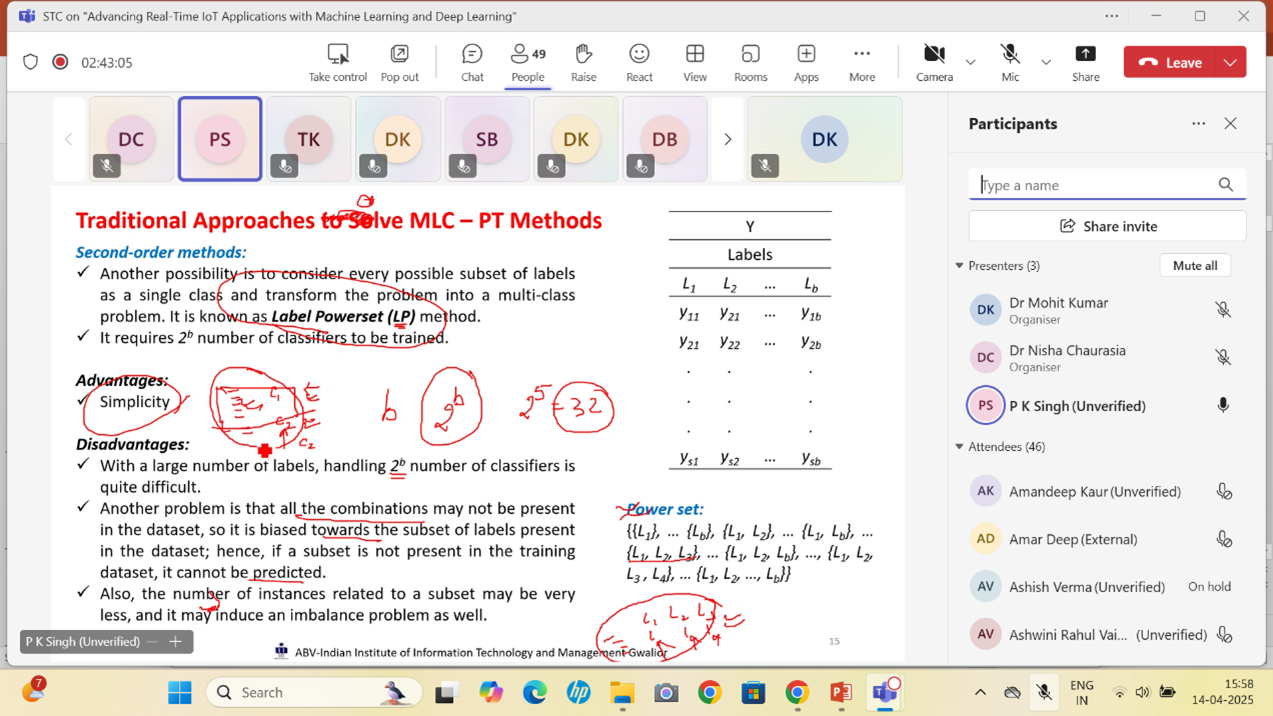Screen dimensions: 1273x716
Task: Click the minus on P K Singh name tag
Action: 152,642
